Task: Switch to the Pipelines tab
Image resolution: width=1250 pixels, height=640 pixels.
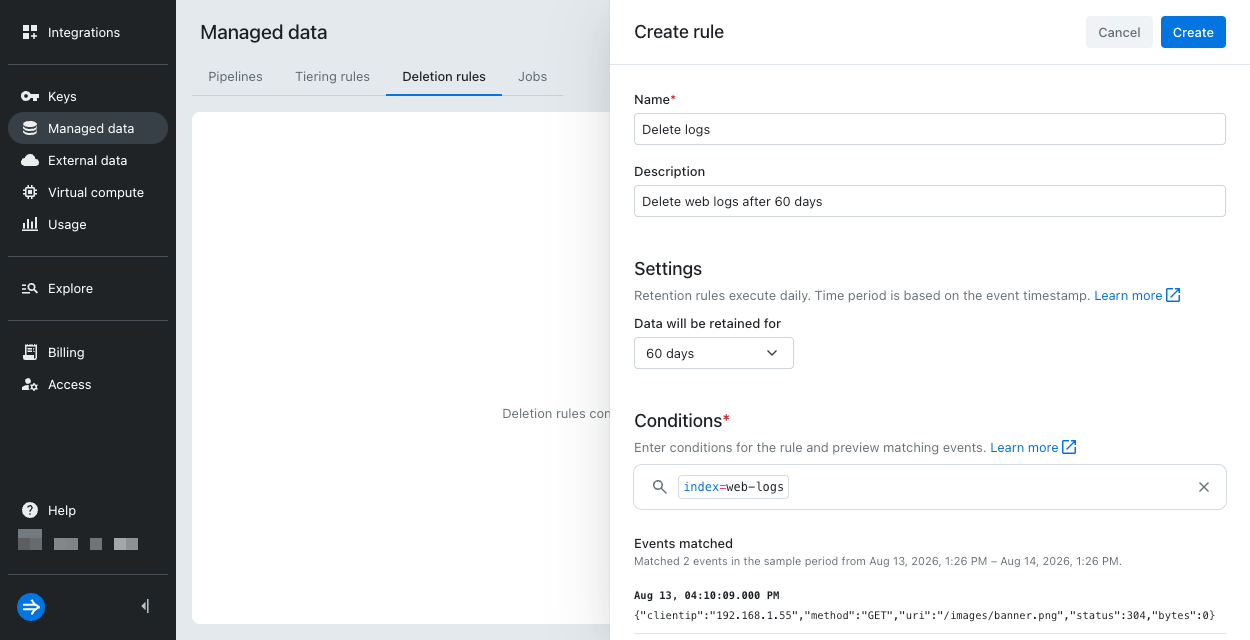Action: 235,76
